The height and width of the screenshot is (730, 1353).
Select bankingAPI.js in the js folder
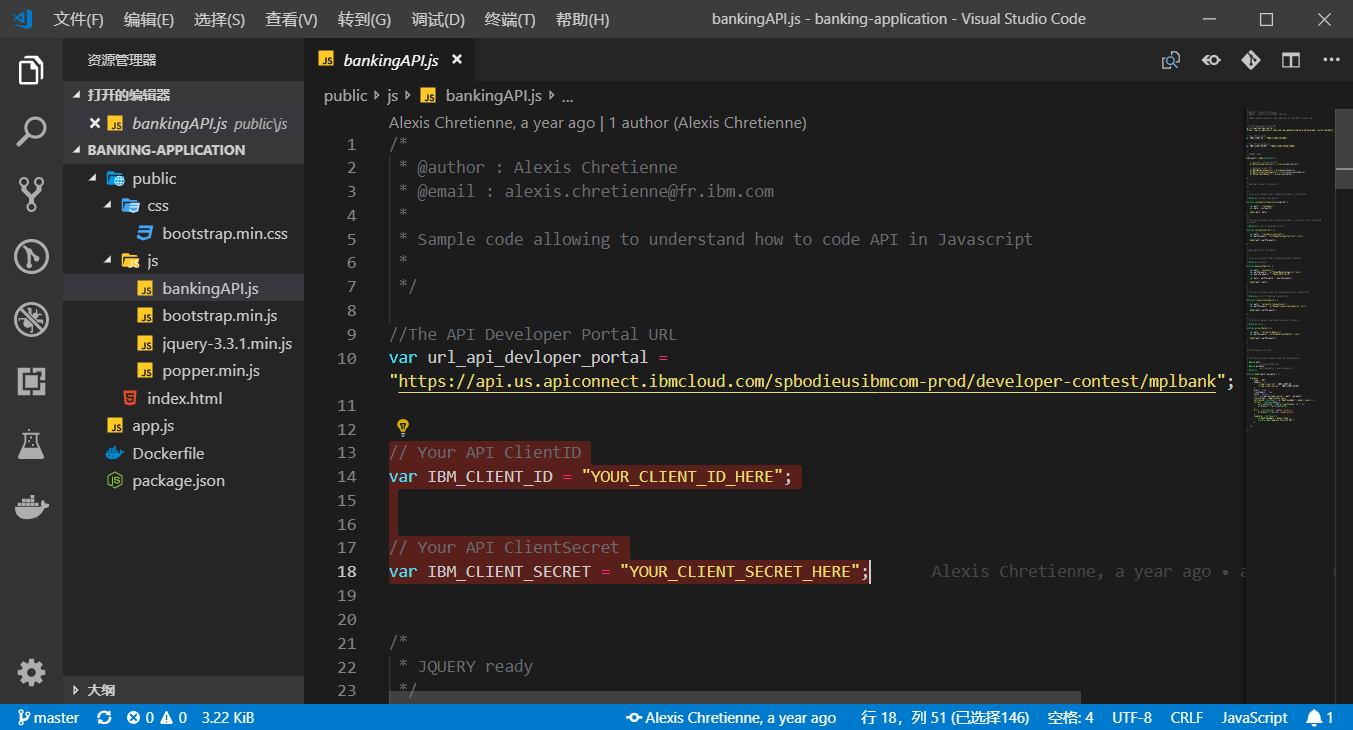183,288
